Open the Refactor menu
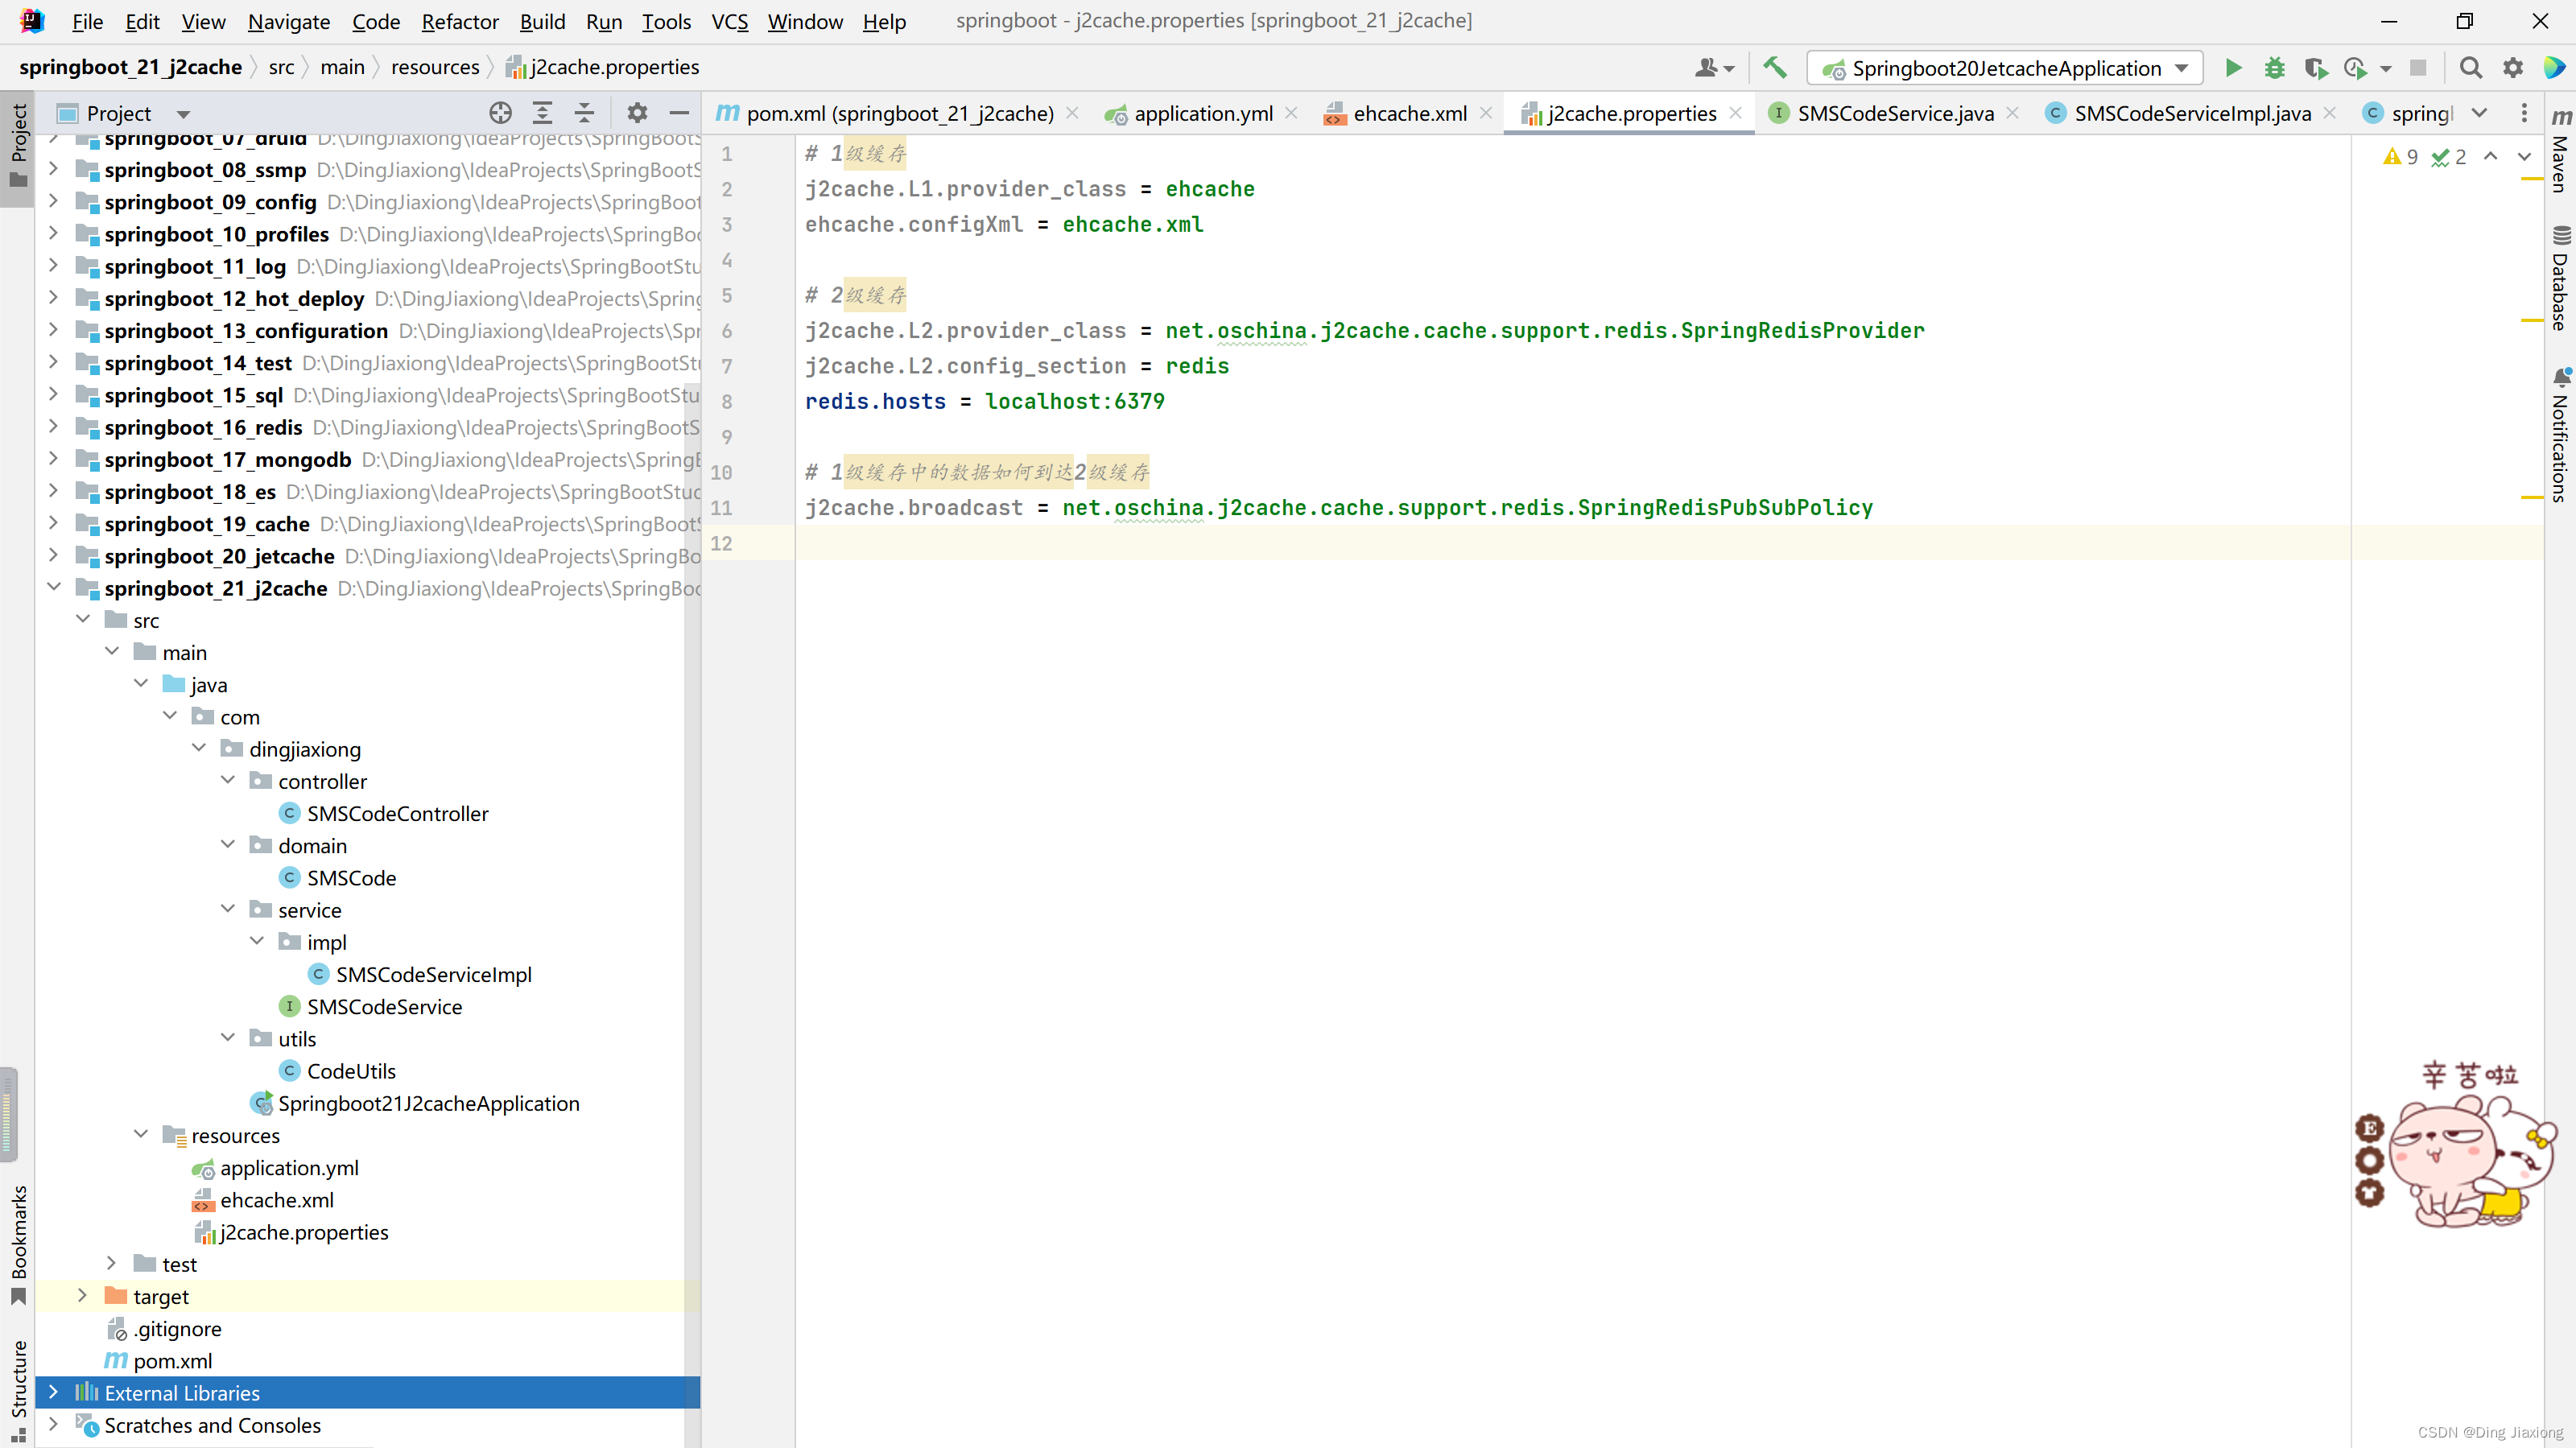2576x1448 pixels. point(459,21)
